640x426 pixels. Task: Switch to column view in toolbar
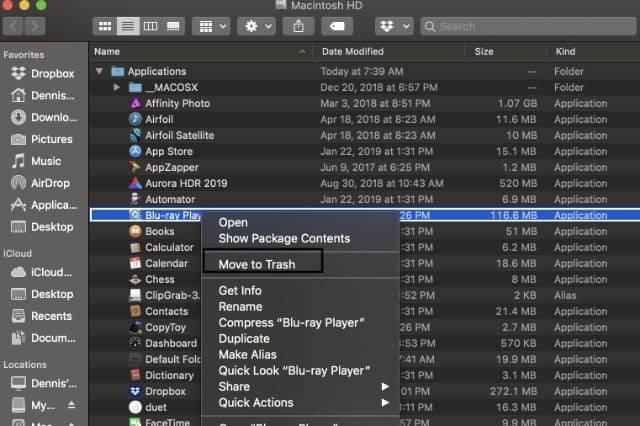[150, 26]
